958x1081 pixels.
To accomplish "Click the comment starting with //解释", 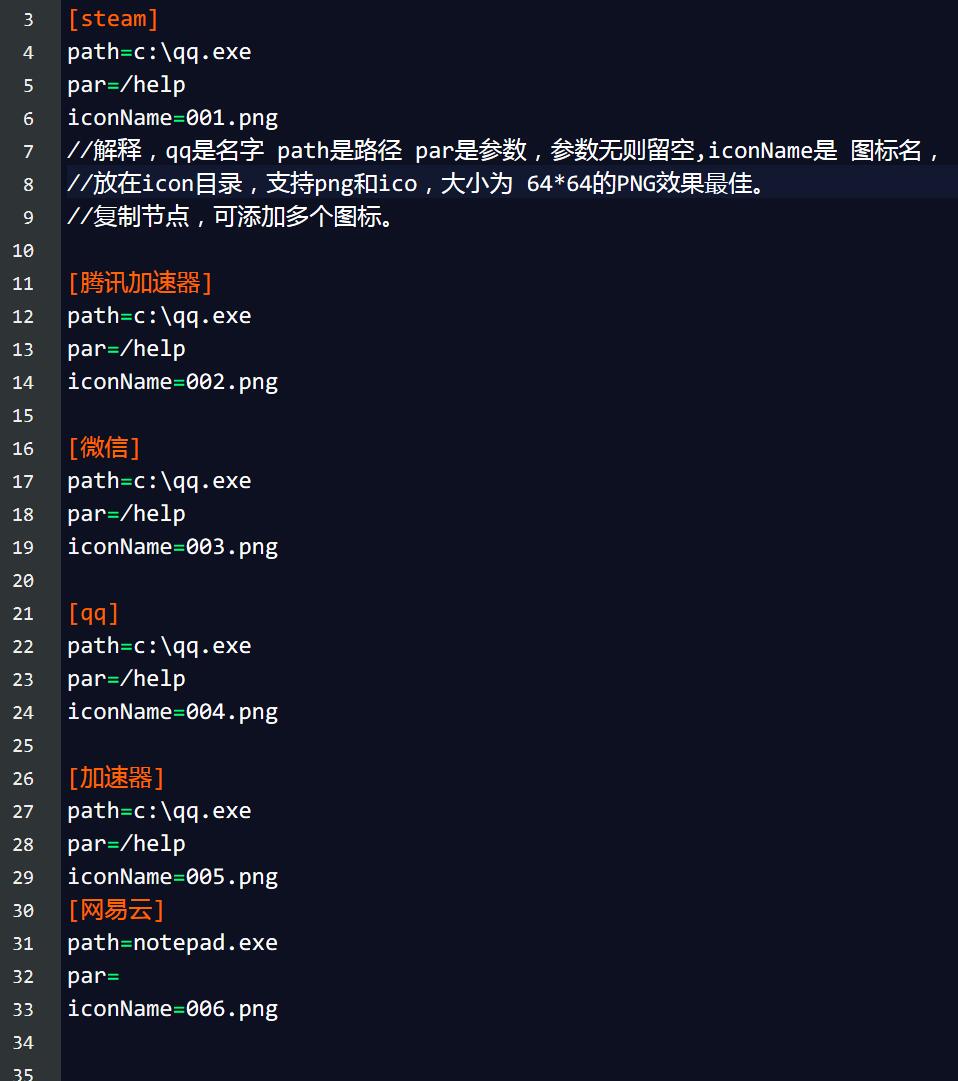I will tap(500, 151).
